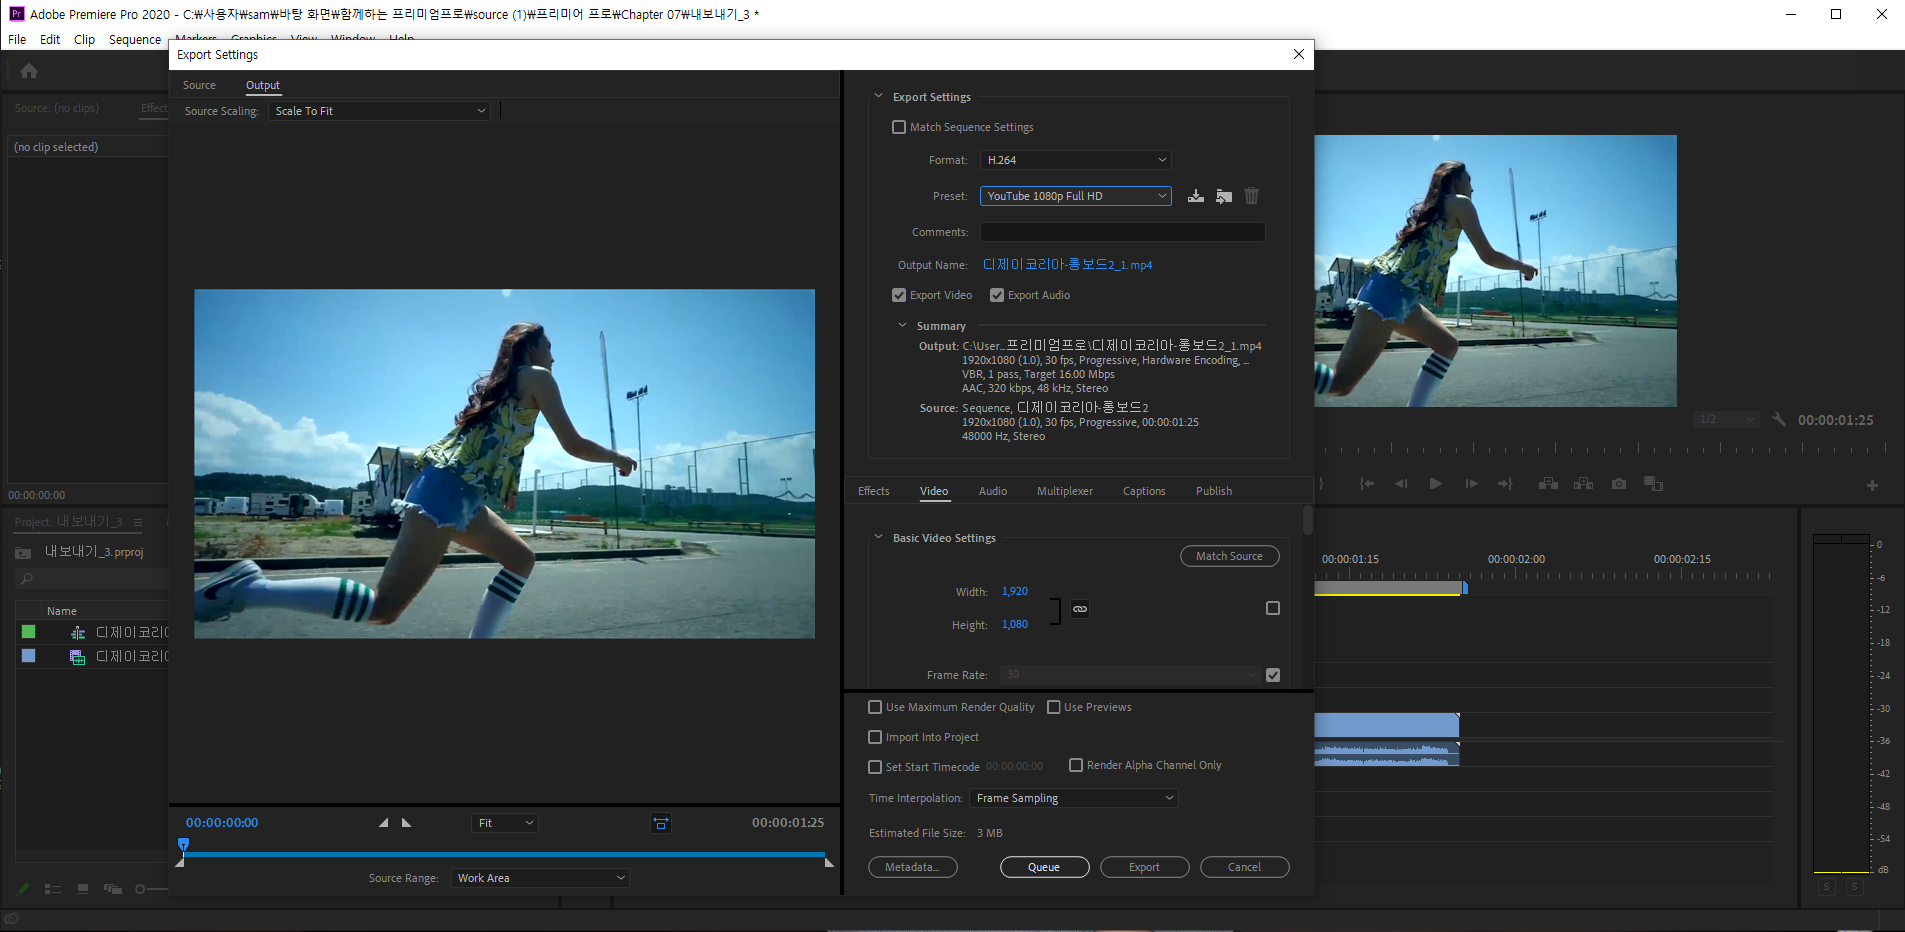The height and width of the screenshot is (932, 1905).
Task: Switch to the Audio tab
Action: [x=992, y=491]
